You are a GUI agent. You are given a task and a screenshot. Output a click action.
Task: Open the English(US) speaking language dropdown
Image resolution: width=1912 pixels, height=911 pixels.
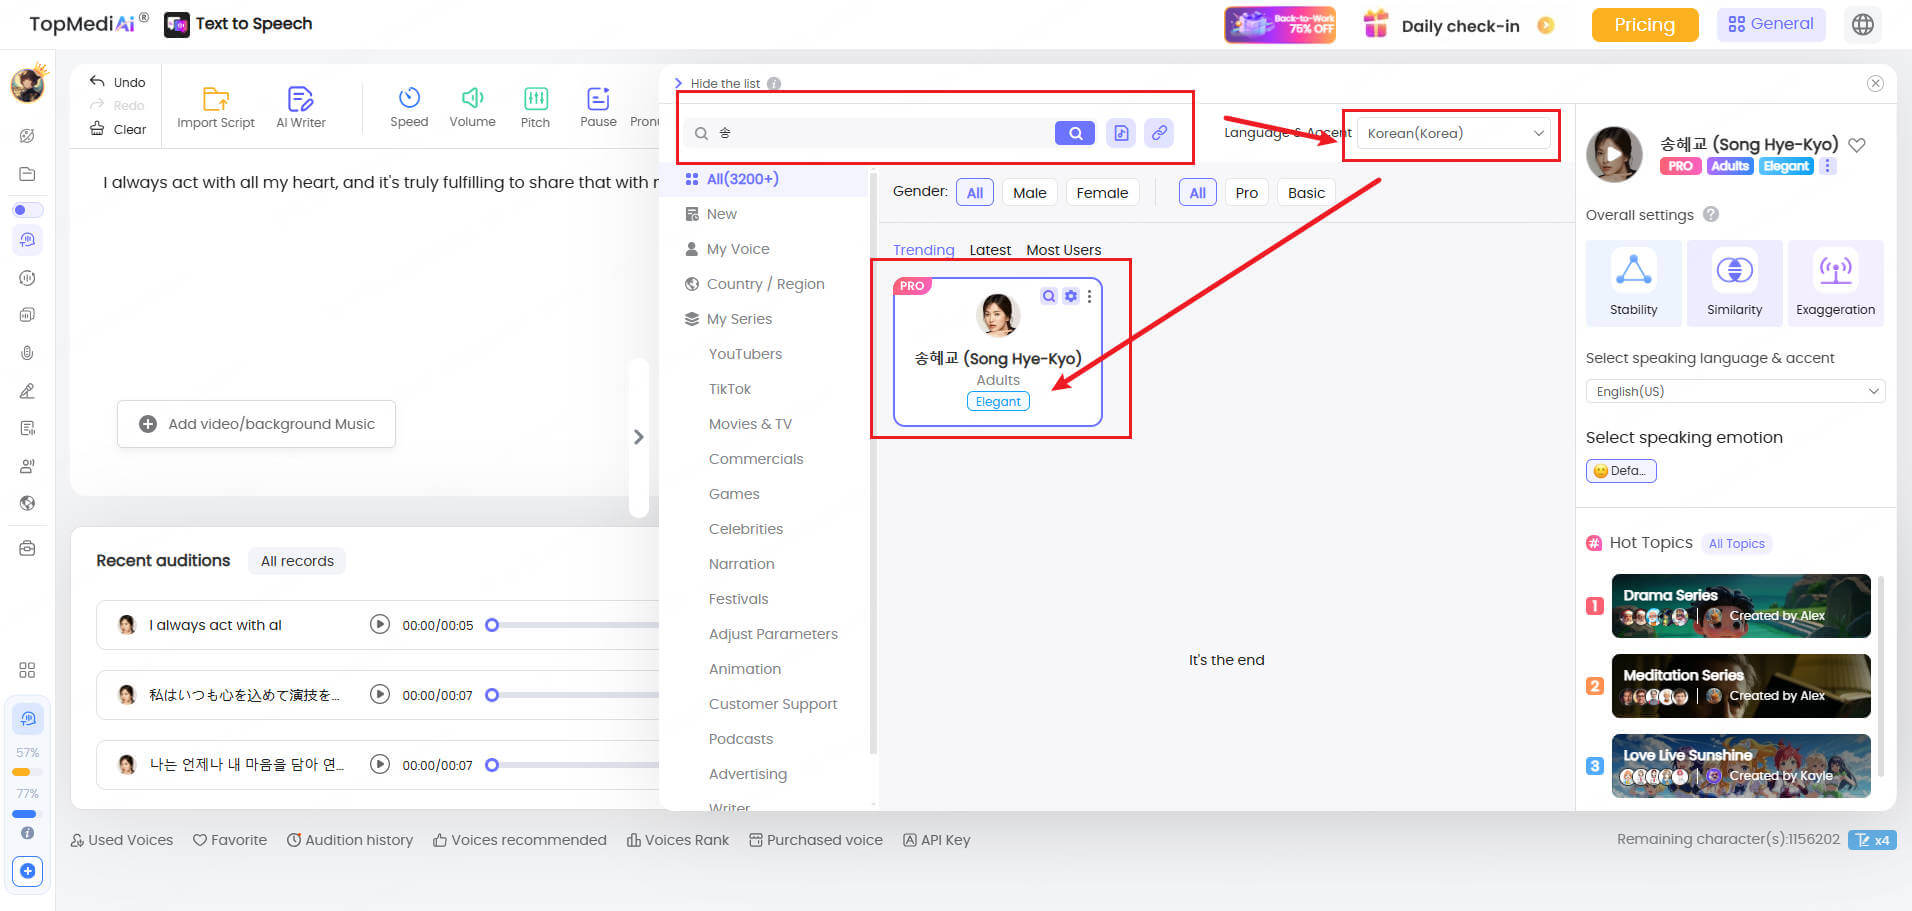[1735, 391]
